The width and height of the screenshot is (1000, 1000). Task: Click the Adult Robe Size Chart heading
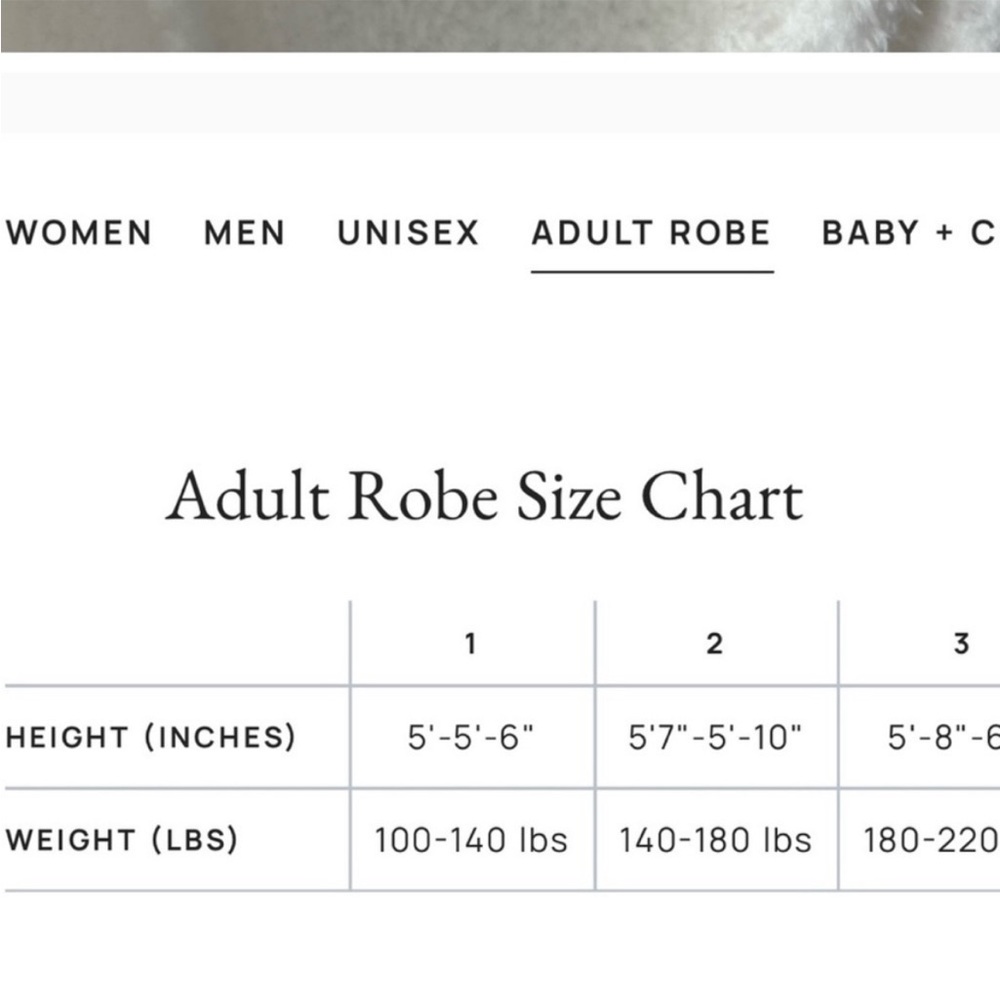coord(485,495)
